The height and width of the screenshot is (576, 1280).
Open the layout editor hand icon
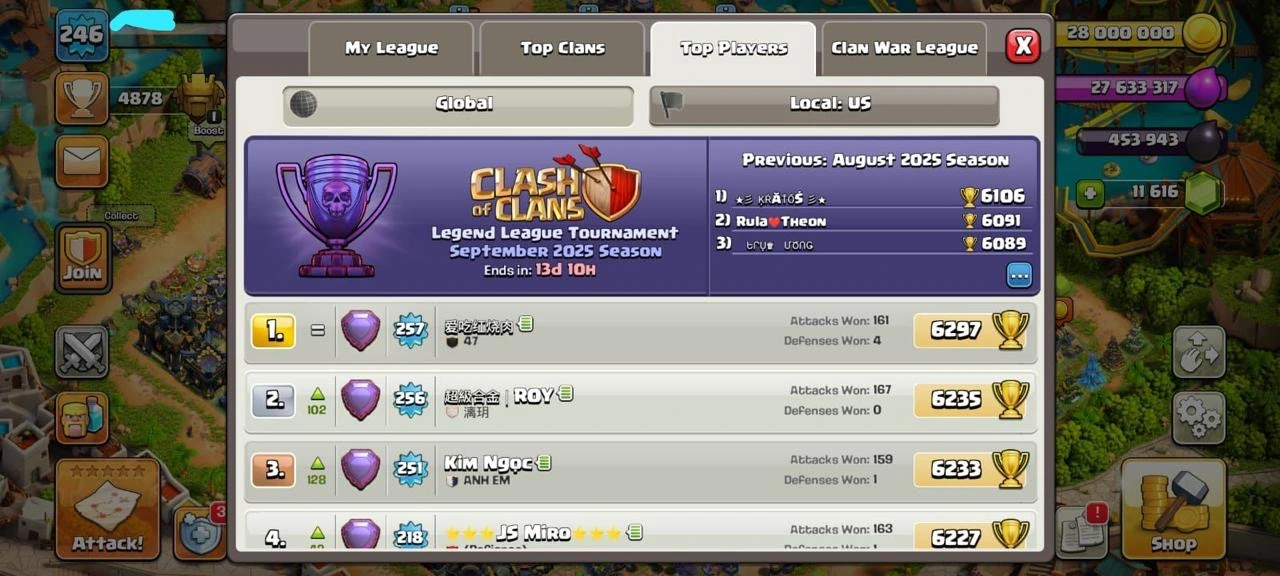1198,352
